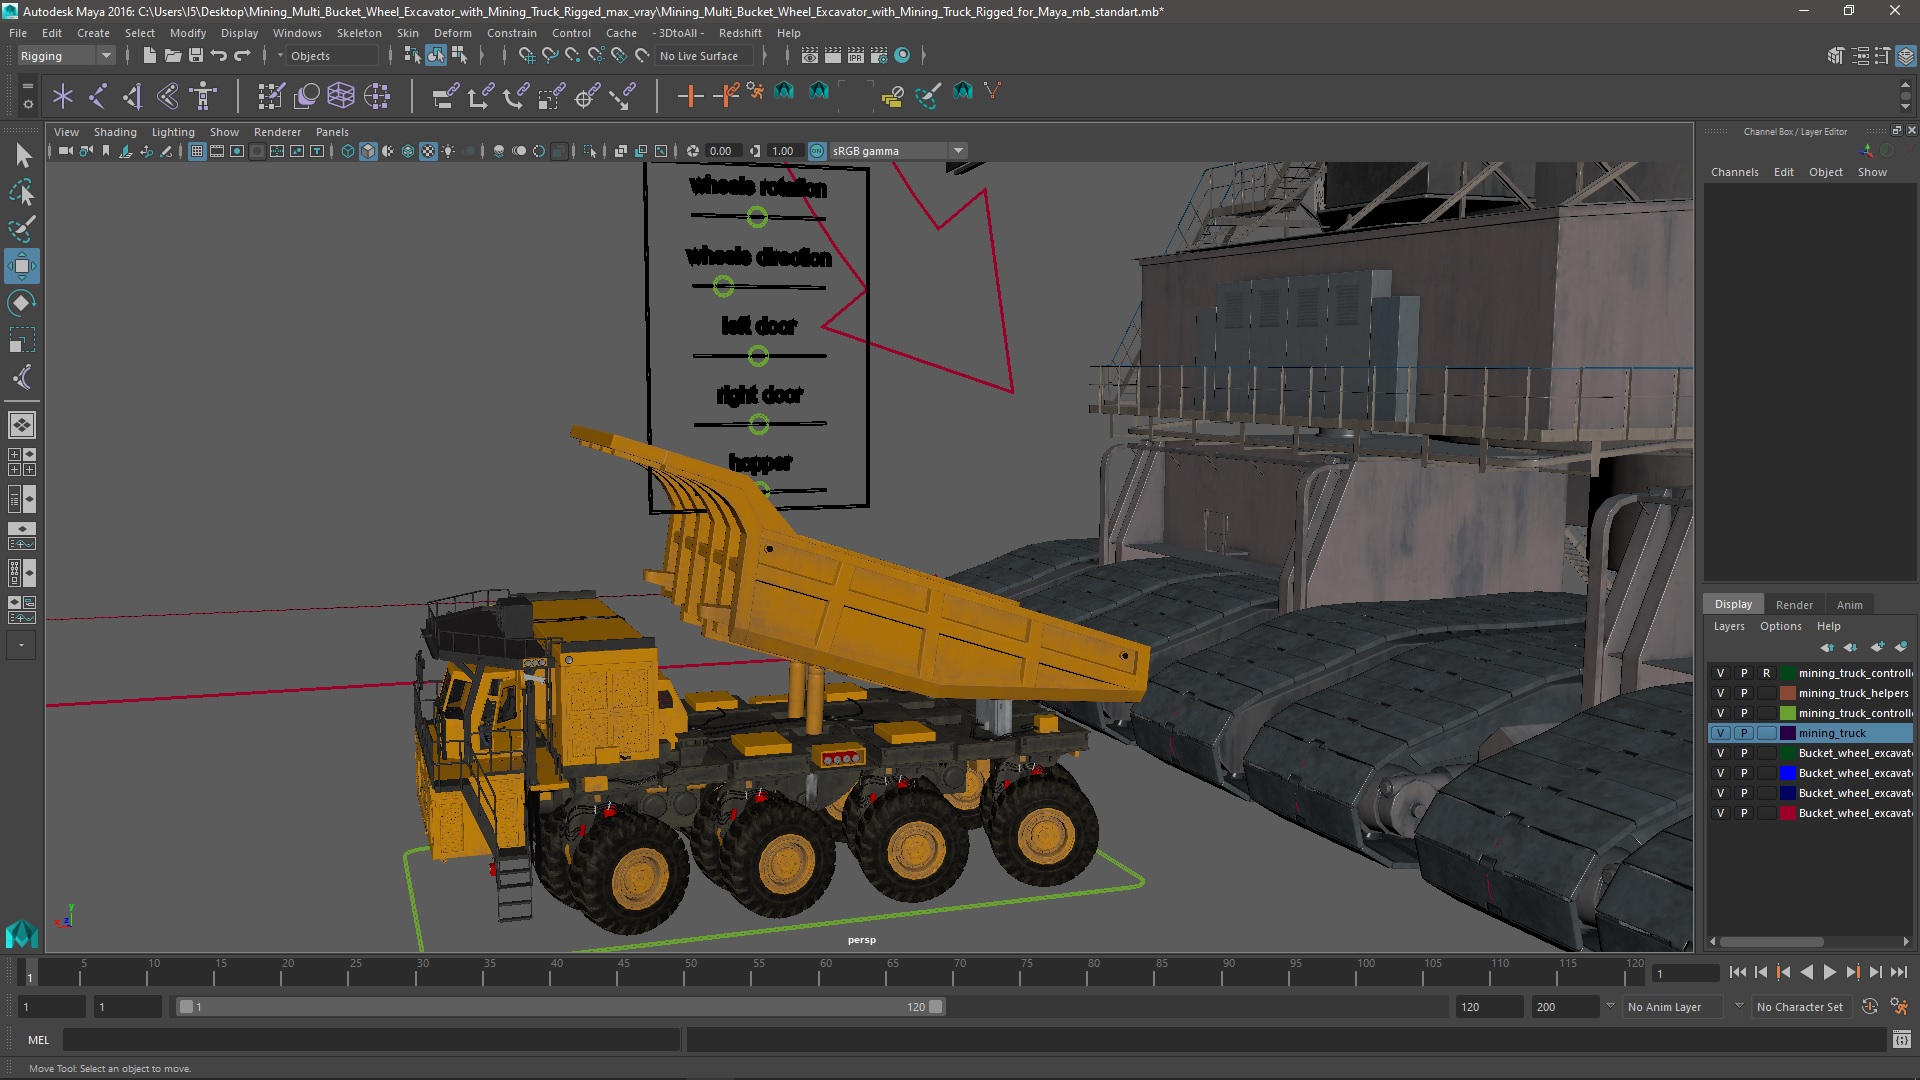Select the Rotate tool
The image size is (1920, 1080).
tap(22, 303)
